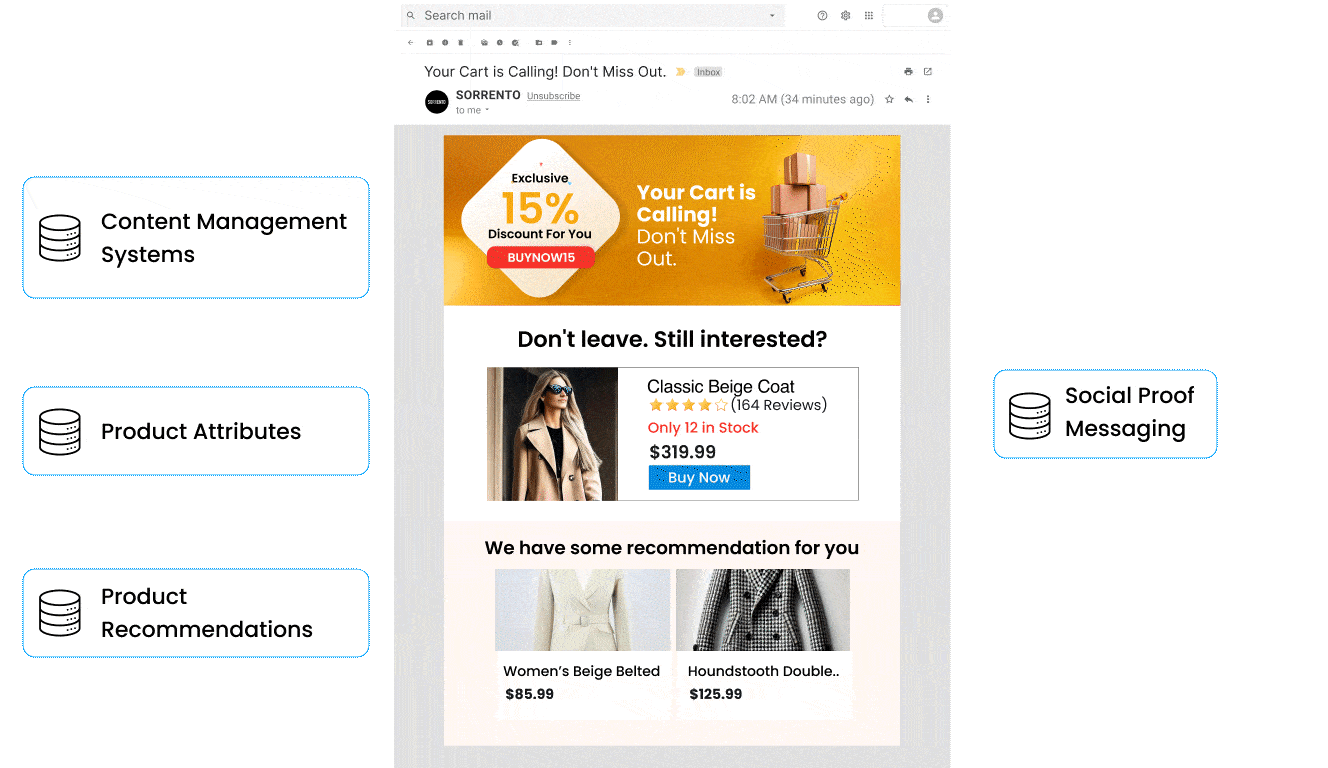Viewport: 1328px width, 768px height.
Task: Open the more options menu beside reply
Action: 928,100
